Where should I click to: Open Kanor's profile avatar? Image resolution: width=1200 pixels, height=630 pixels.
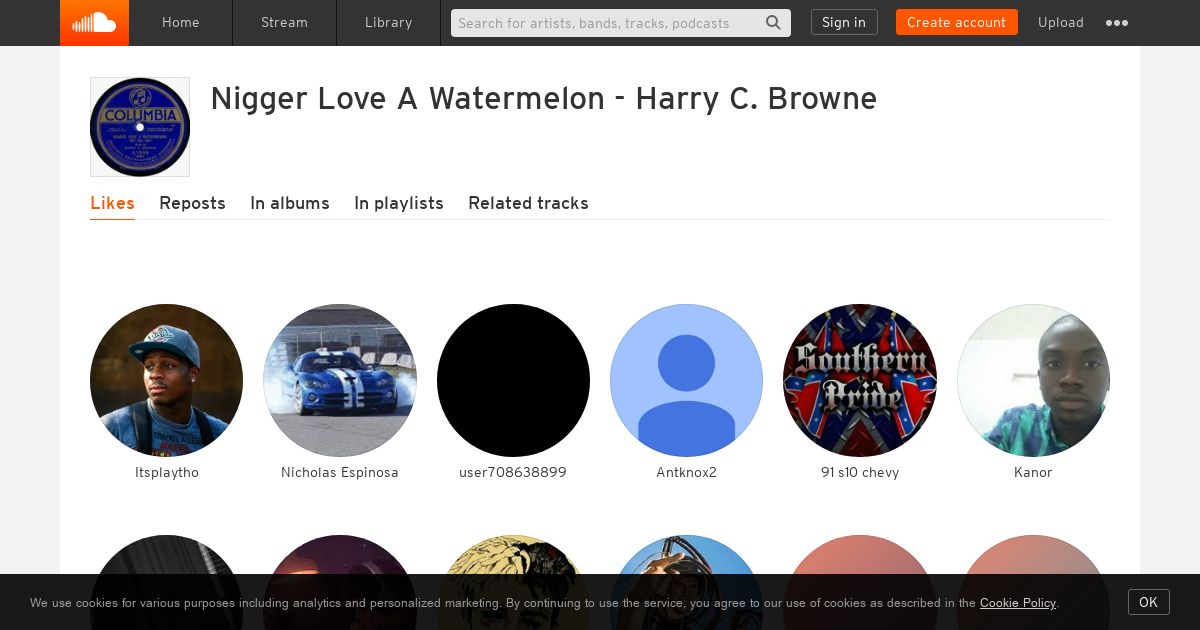pos(1033,380)
